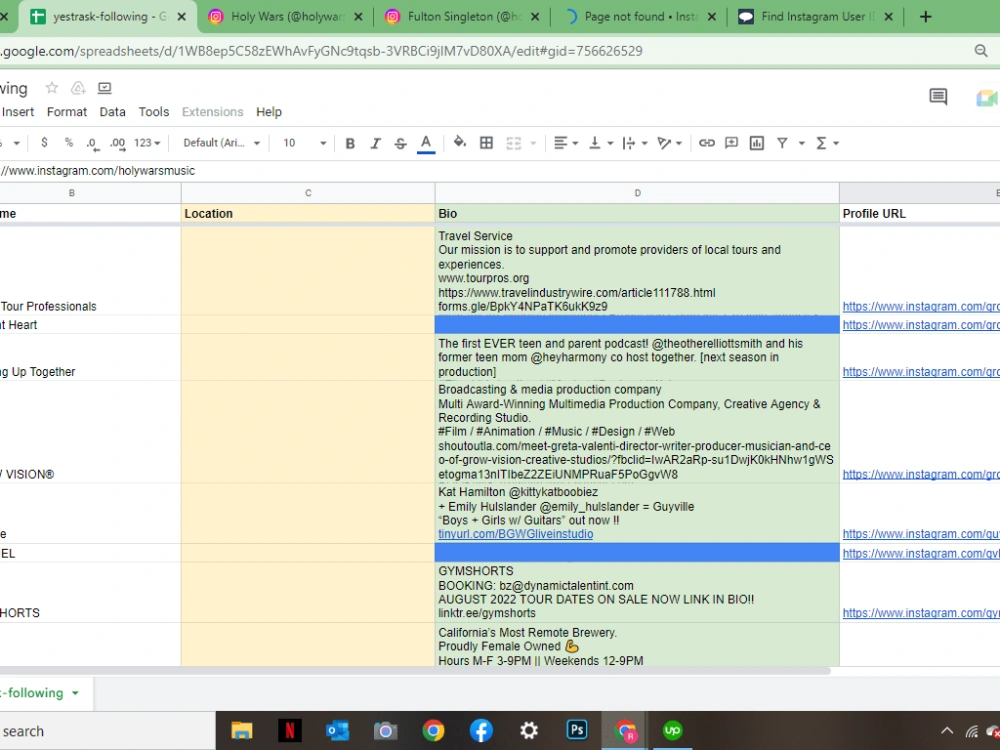Insert a link using toolbar icon

click(707, 143)
